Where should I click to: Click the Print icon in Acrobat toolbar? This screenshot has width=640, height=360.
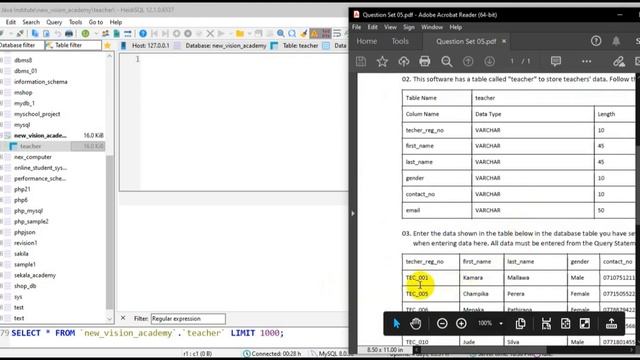pyautogui.click(x=425, y=61)
